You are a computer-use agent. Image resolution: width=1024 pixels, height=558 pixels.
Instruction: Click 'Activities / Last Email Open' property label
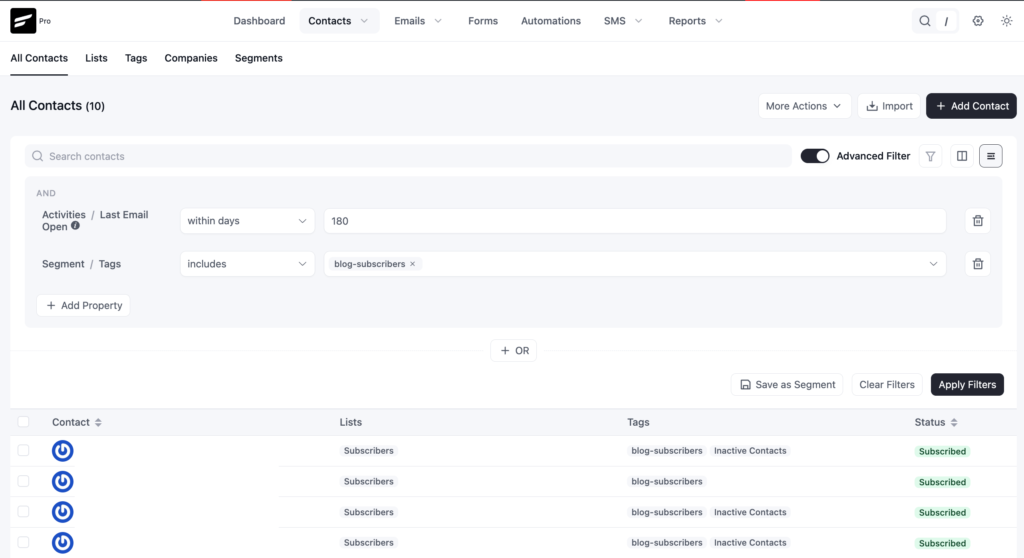pyautogui.click(x=95, y=221)
